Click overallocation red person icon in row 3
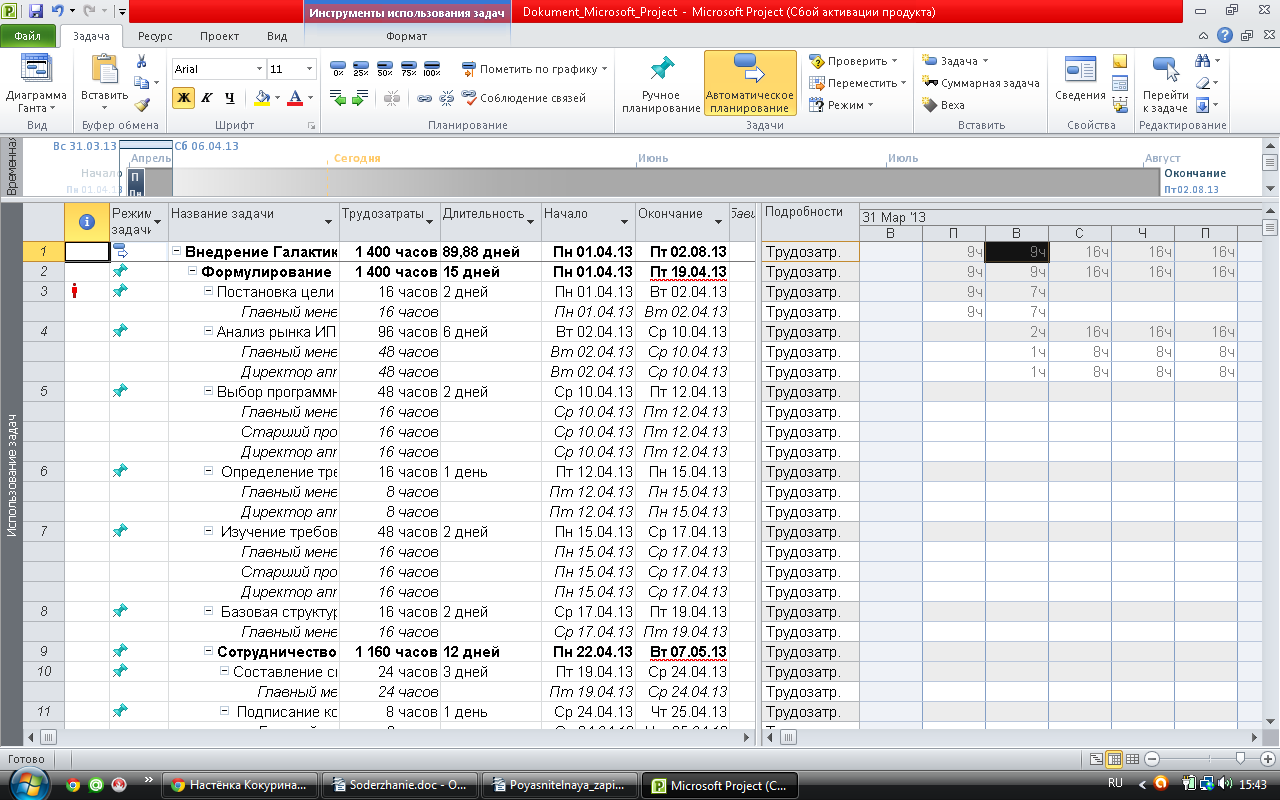 pos(74,291)
